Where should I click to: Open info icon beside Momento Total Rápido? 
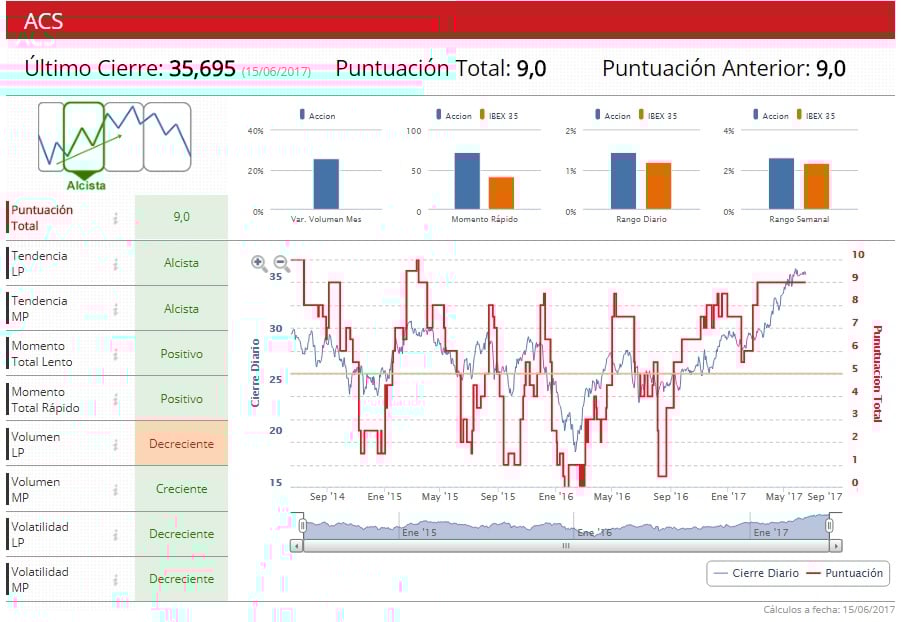click(x=115, y=400)
